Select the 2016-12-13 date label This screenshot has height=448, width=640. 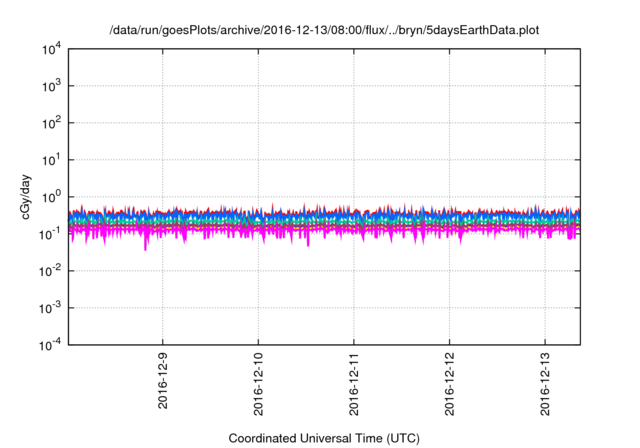pyautogui.click(x=545, y=384)
